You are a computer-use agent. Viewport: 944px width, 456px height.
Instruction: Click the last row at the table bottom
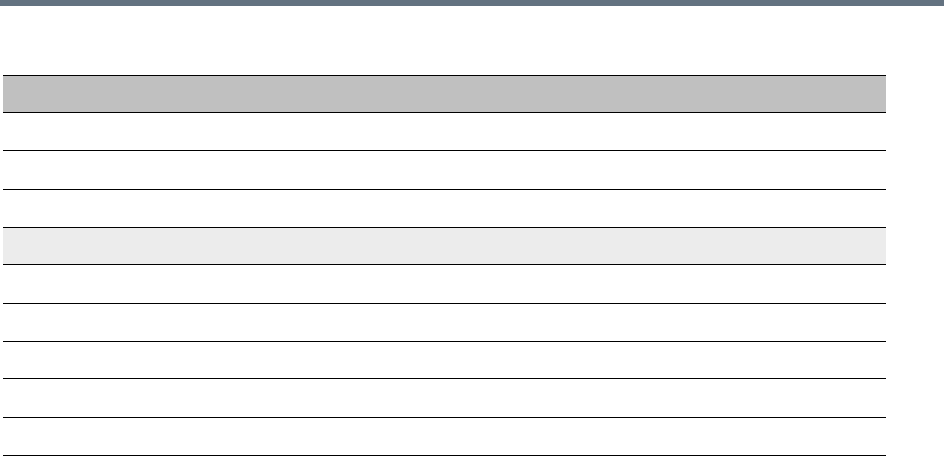coord(443,437)
